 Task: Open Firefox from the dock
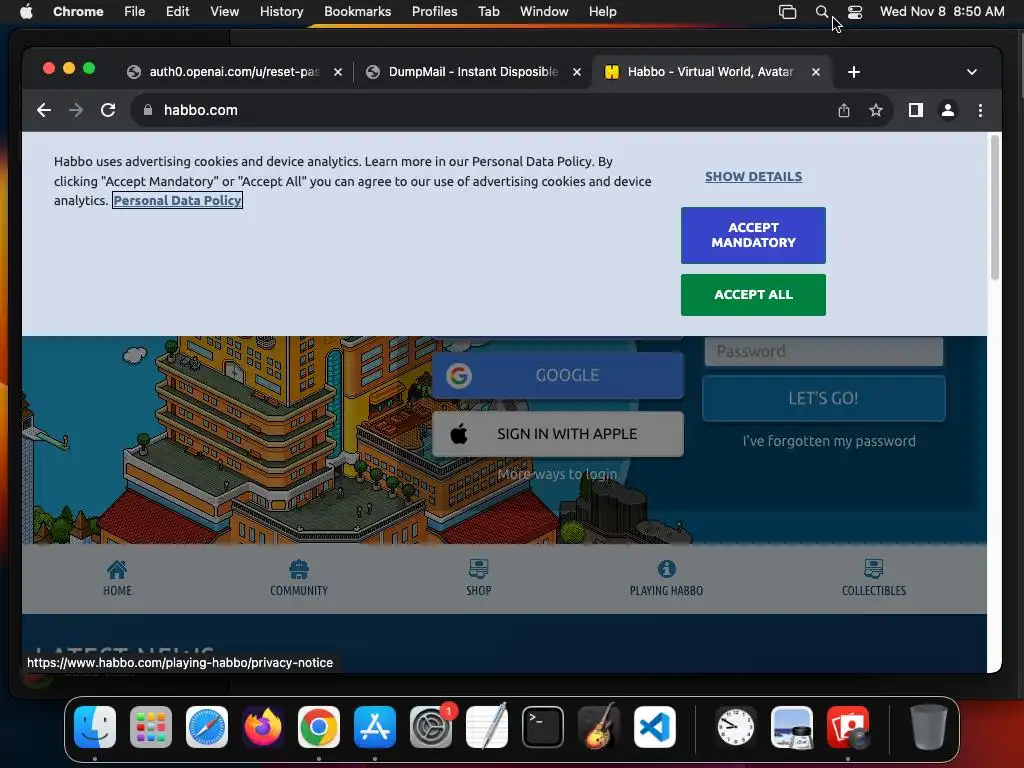coord(263,727)
